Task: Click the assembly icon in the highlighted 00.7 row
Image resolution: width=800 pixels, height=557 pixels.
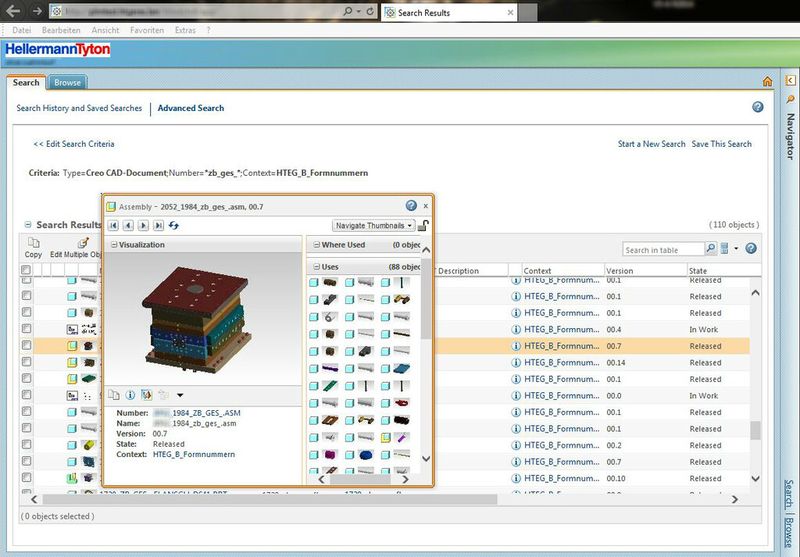Action: coord(72,346)
